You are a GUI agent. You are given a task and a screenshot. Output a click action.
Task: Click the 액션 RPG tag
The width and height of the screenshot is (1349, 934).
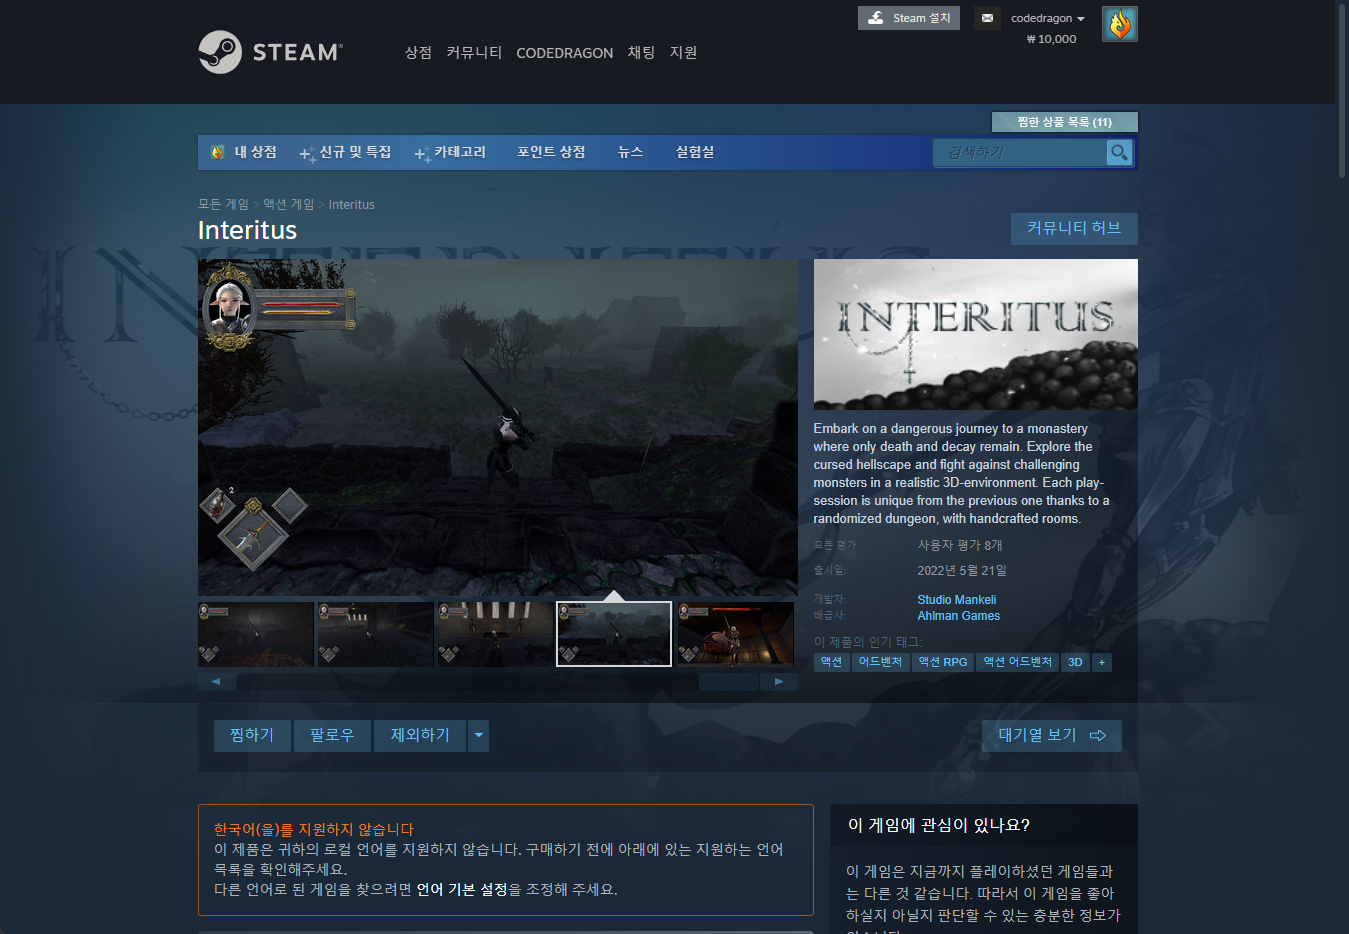click(943, 662)
